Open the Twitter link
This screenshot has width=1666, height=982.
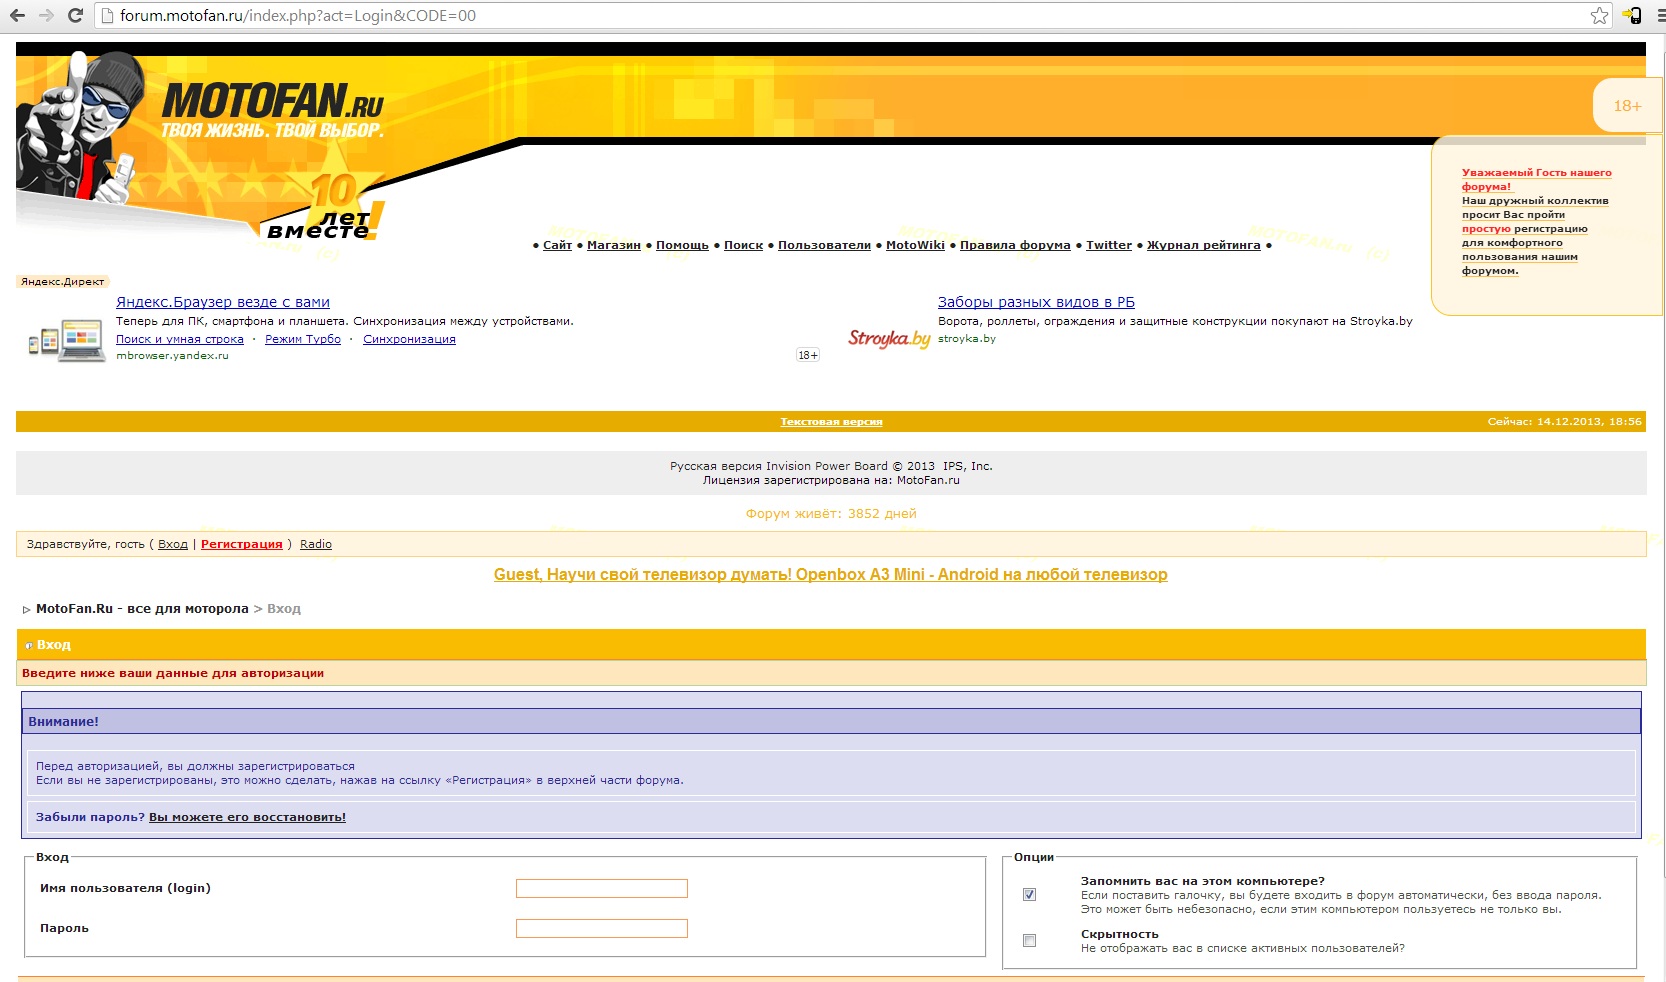click(x=1109, y=245)
